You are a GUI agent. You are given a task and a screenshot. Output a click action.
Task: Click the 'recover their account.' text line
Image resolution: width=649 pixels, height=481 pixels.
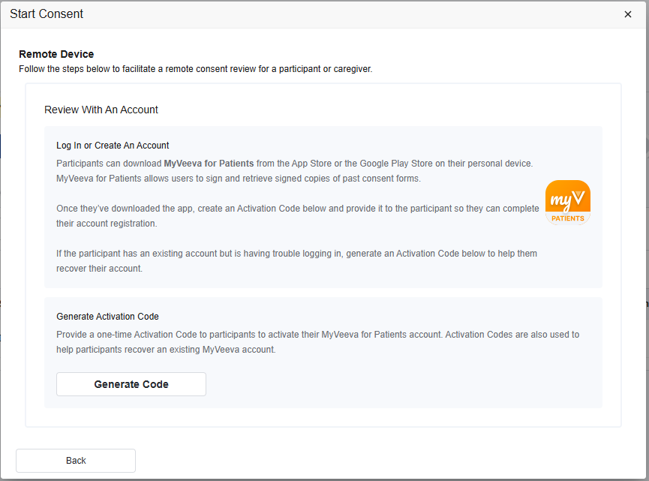point(99,269)
